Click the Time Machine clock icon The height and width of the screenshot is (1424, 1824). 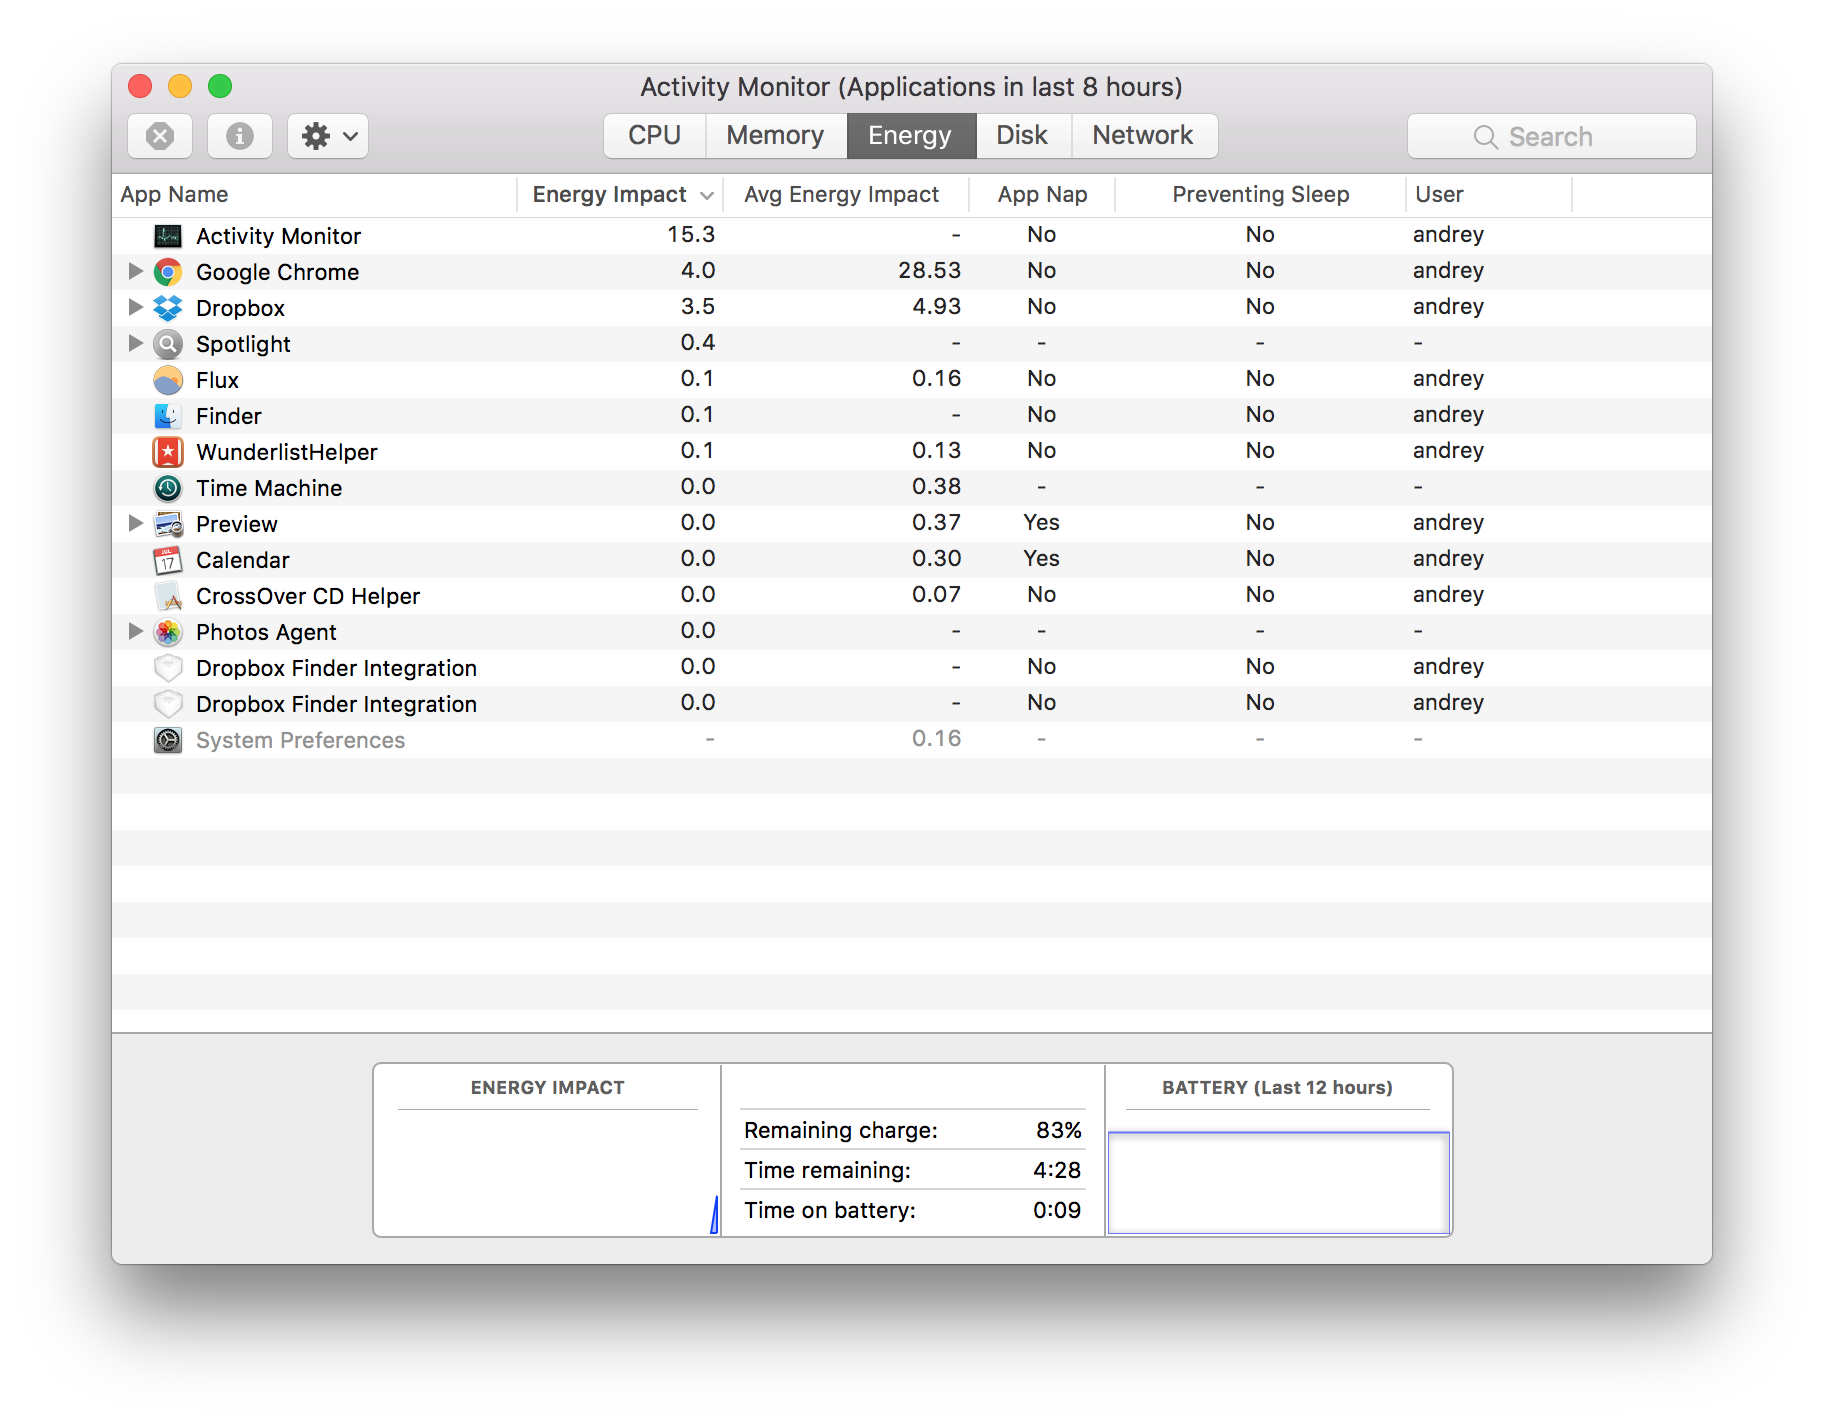(168, 488)
